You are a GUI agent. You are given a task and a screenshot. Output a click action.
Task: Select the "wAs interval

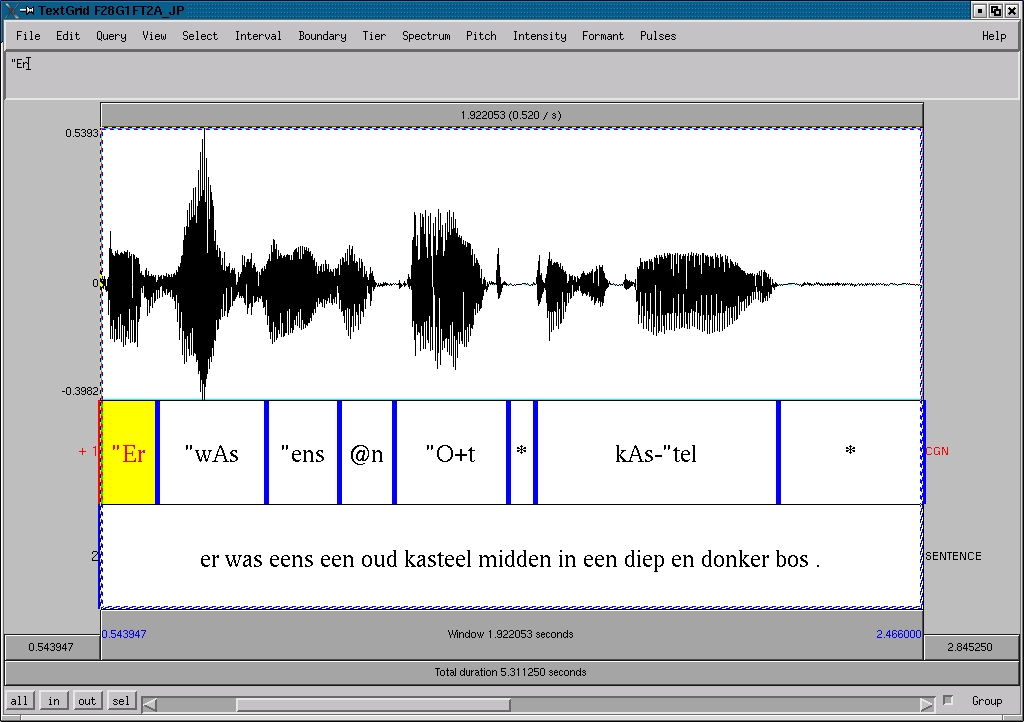212,453
